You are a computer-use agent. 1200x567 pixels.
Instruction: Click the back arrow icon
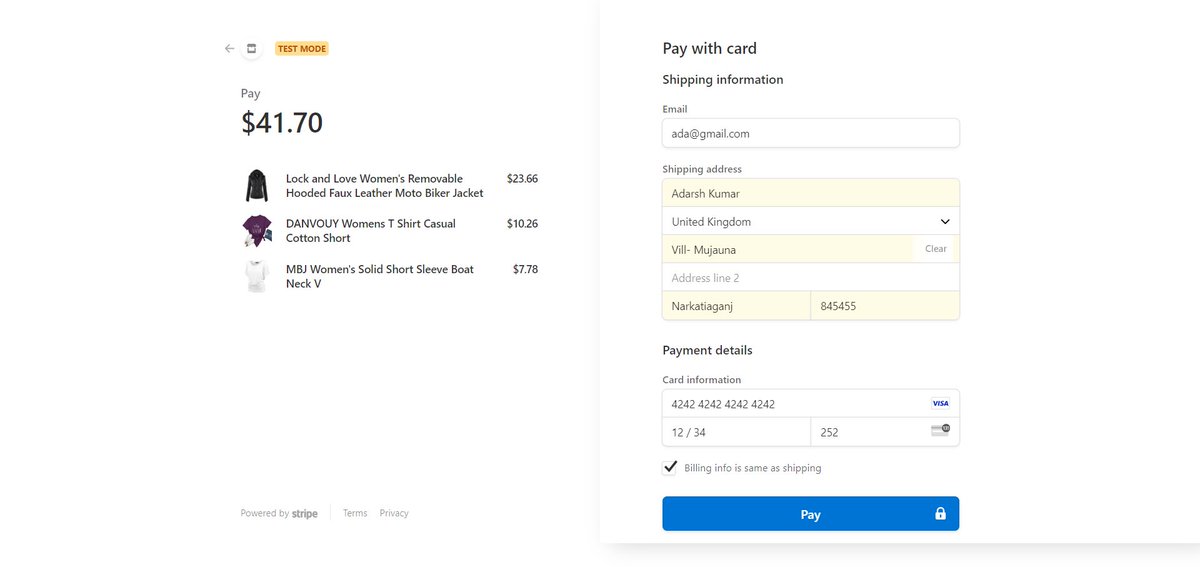click(229, 48)
